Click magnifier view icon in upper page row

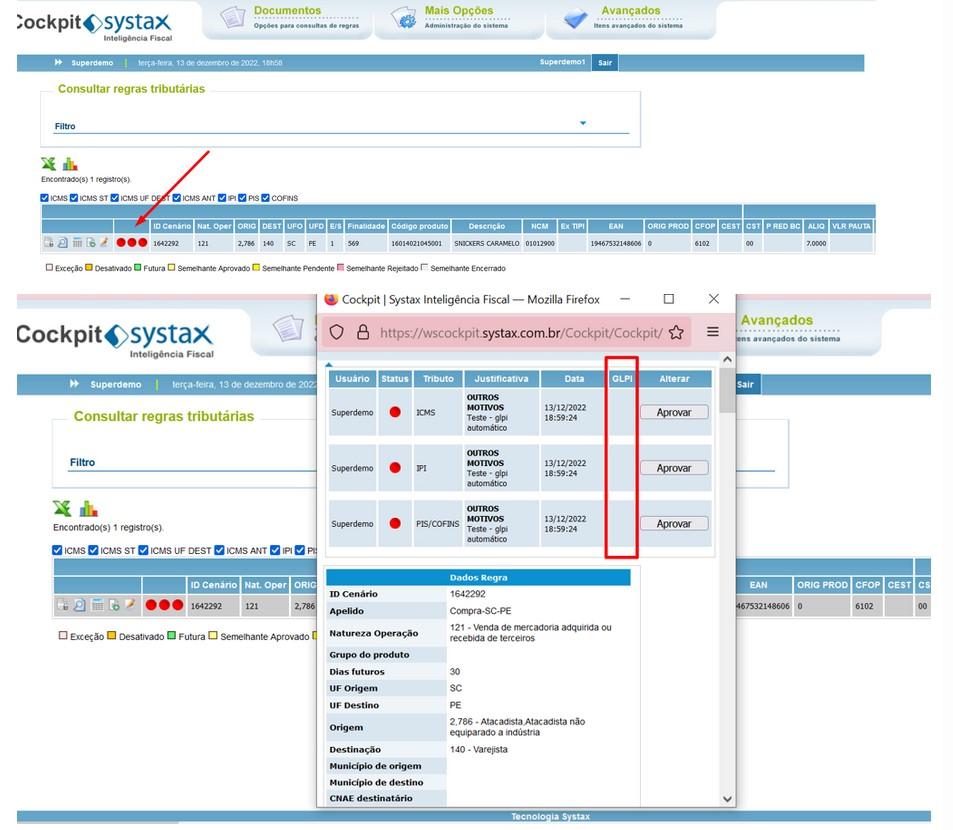pyautogui.click(x=63, y=242)
